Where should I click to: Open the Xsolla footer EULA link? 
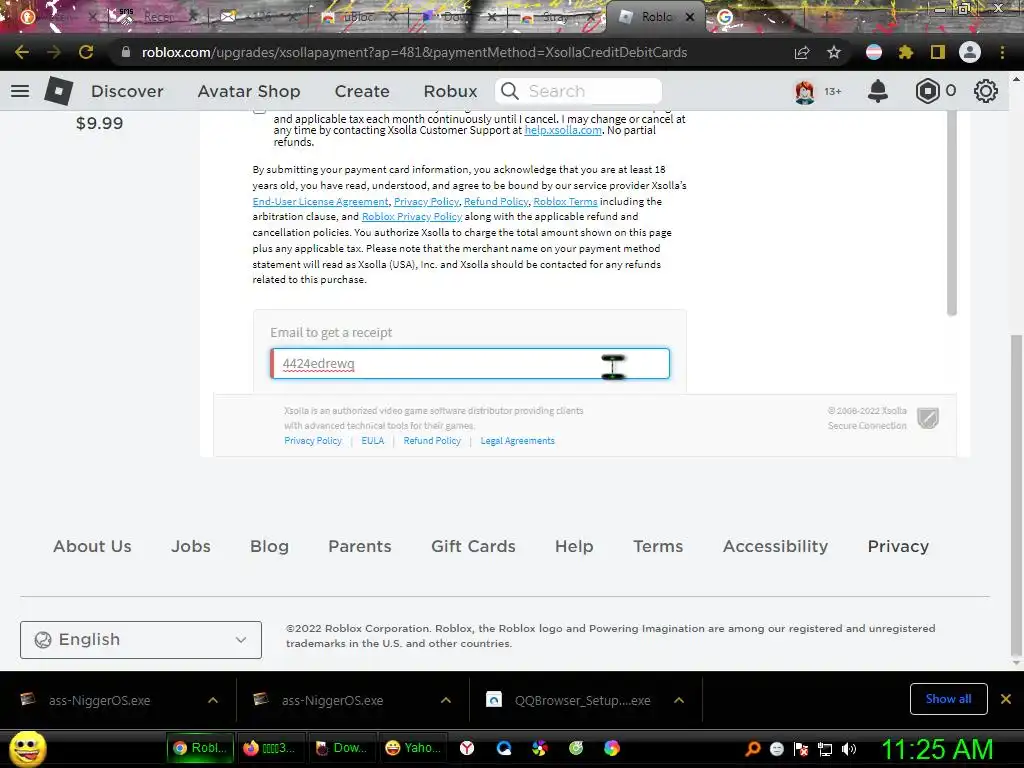tap(373, 441)
